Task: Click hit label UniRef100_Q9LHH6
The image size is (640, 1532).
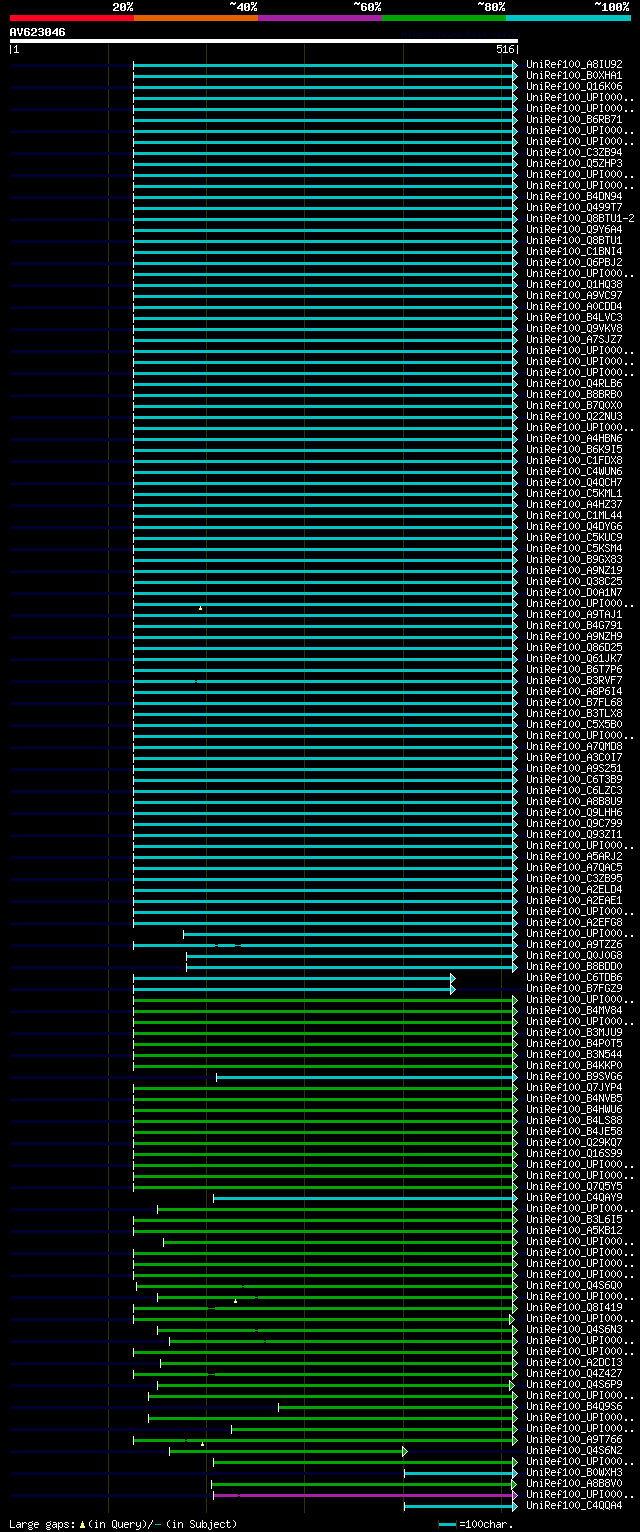Action: 574,812
